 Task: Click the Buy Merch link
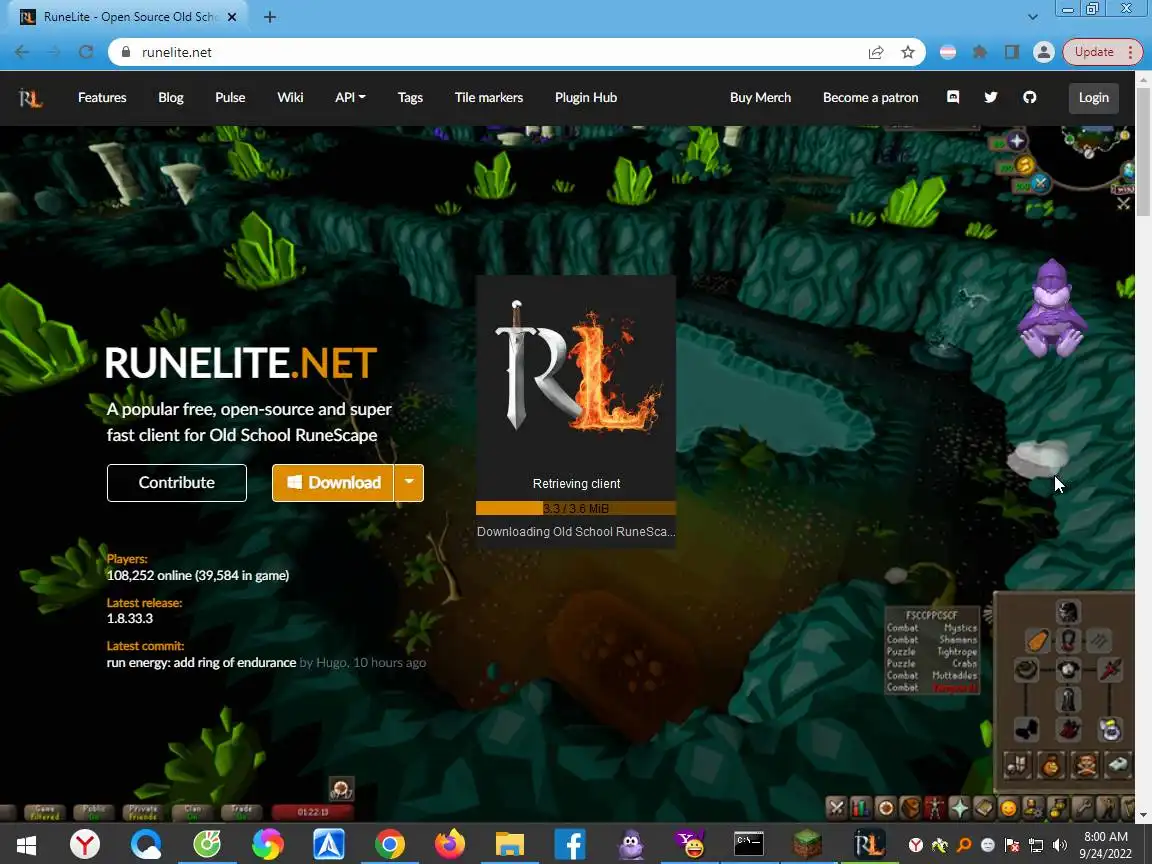[760, 97]
